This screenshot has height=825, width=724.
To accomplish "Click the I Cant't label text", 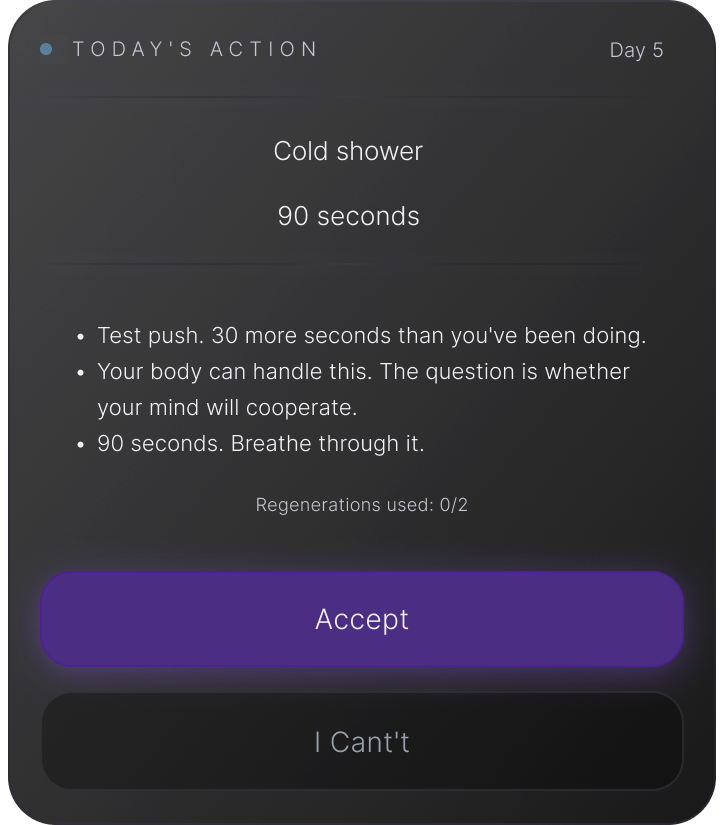I will [x=362, y=742].
